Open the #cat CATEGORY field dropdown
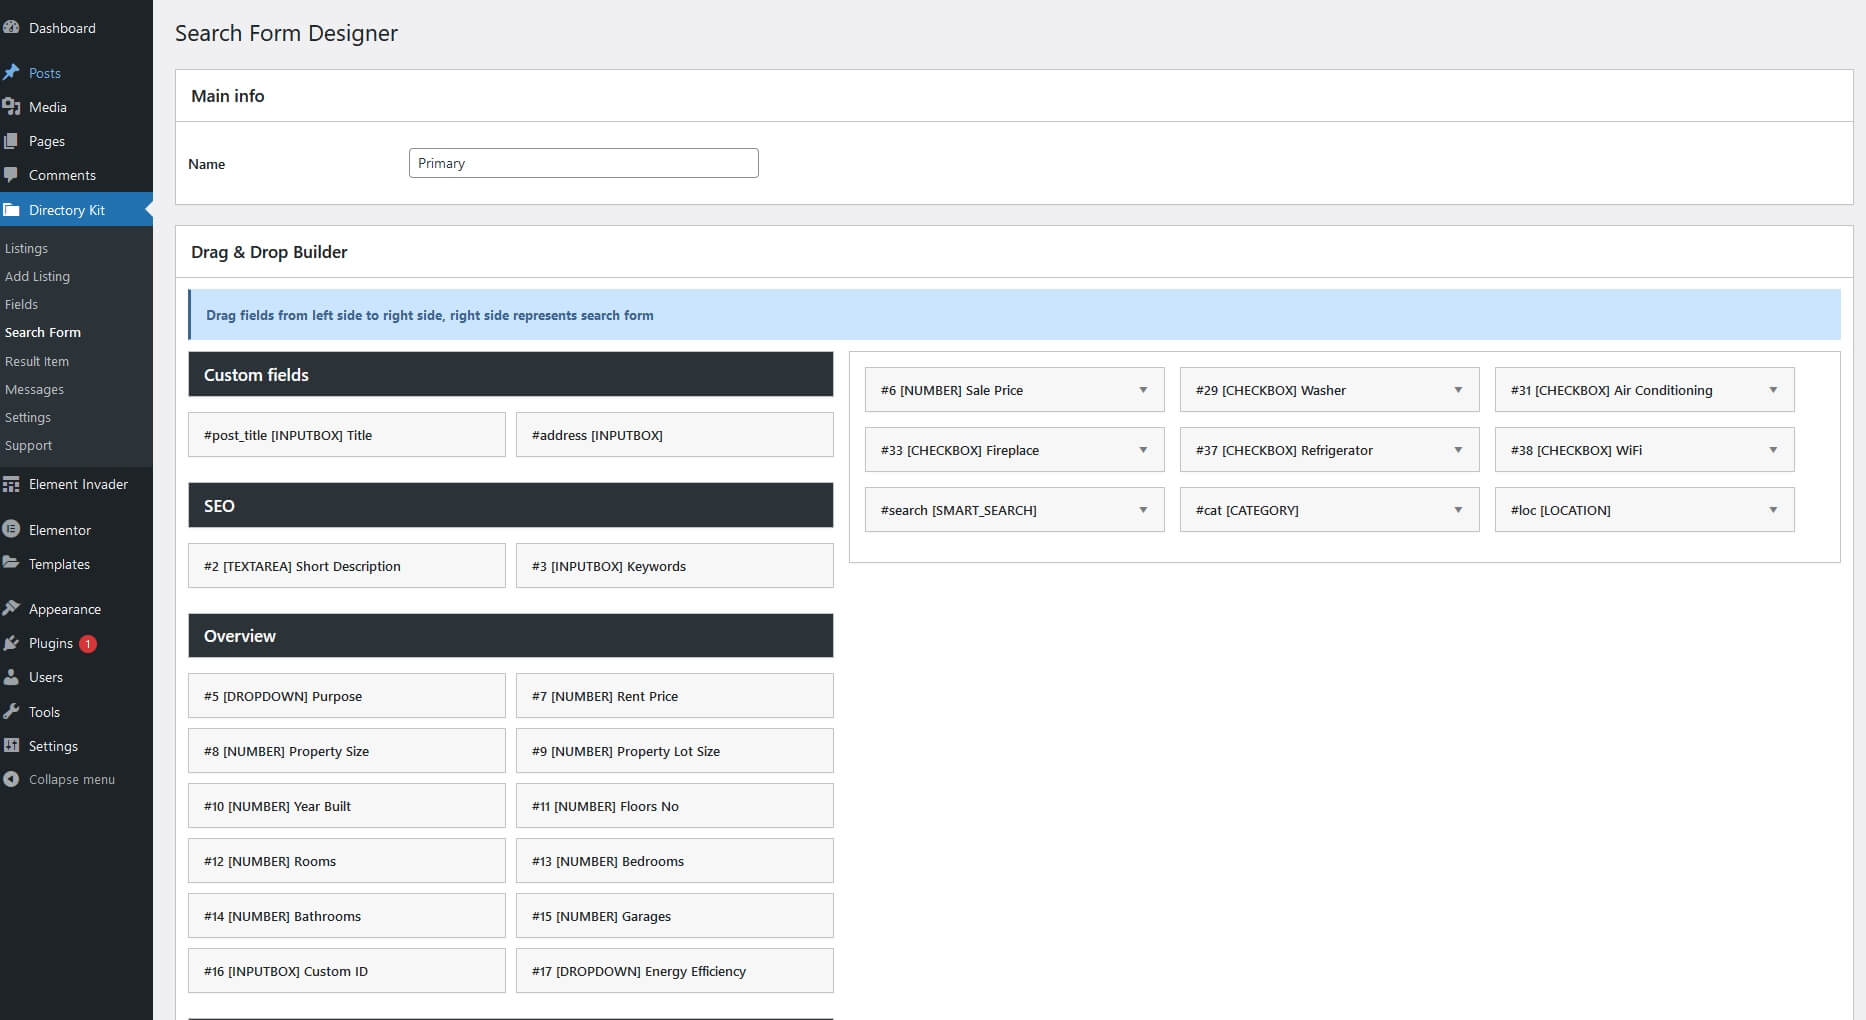The height and width of the screenshot is (1020, 1866). pos(1457,510)
